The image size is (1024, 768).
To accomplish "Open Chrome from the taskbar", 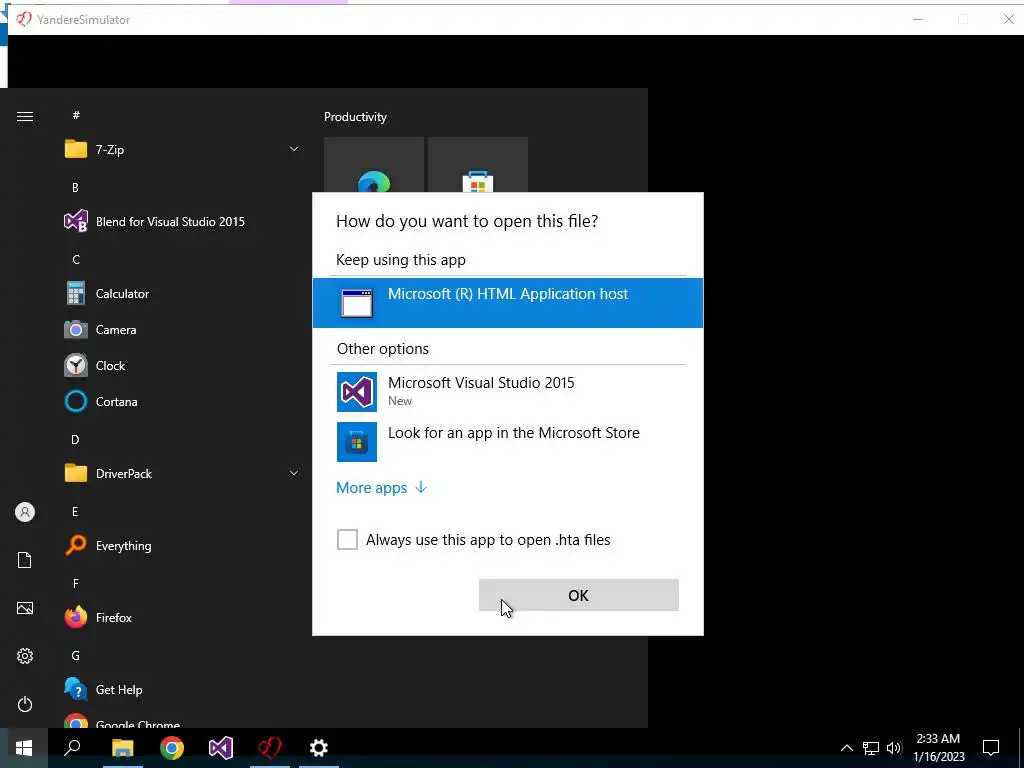I will 172,748.
